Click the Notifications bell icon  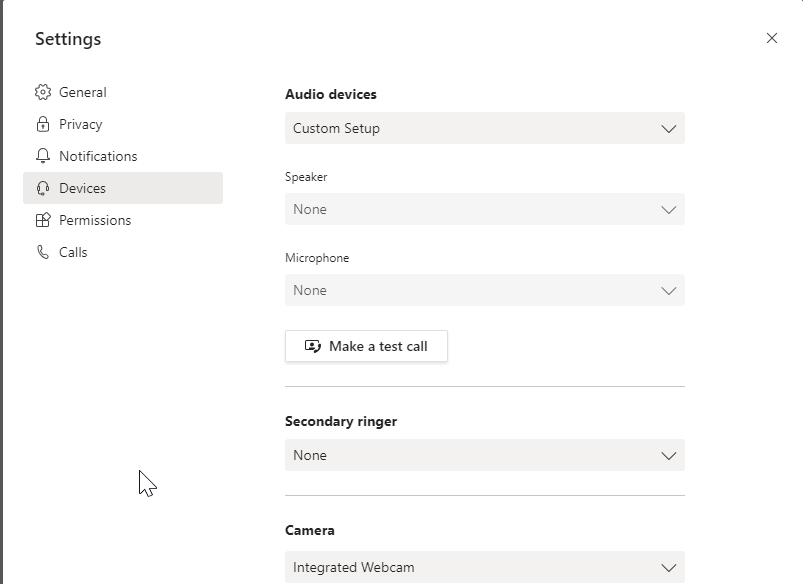pos(42,156)
